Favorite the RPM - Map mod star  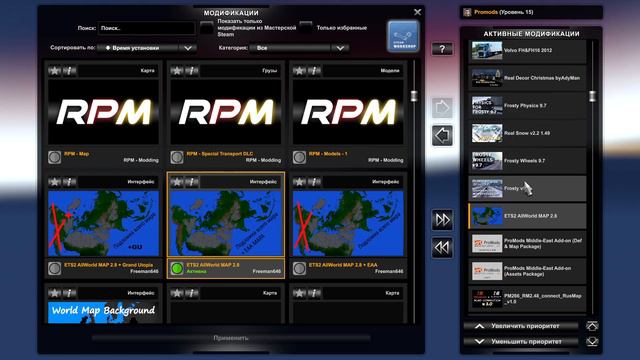[x=54, y=71]
